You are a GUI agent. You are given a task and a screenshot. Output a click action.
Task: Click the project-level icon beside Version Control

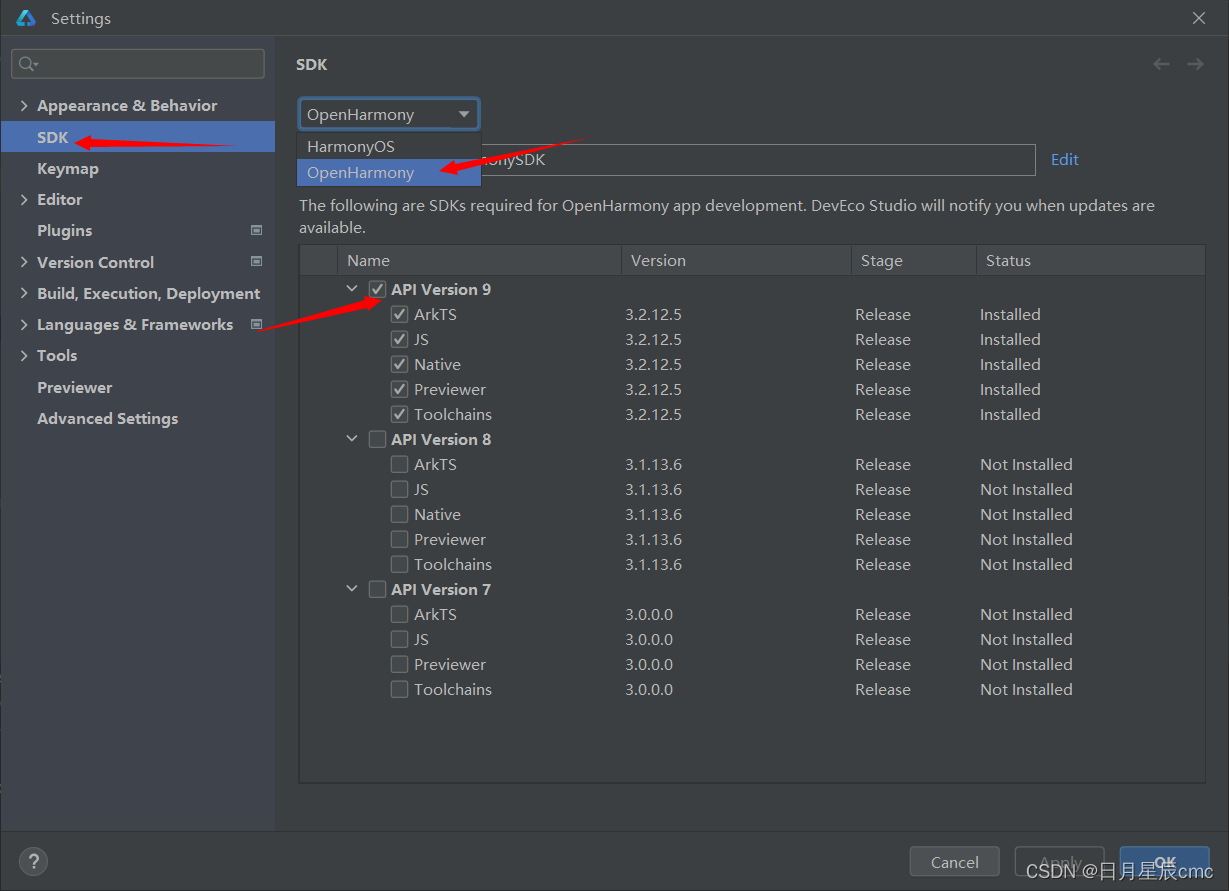tap(256, 262)
